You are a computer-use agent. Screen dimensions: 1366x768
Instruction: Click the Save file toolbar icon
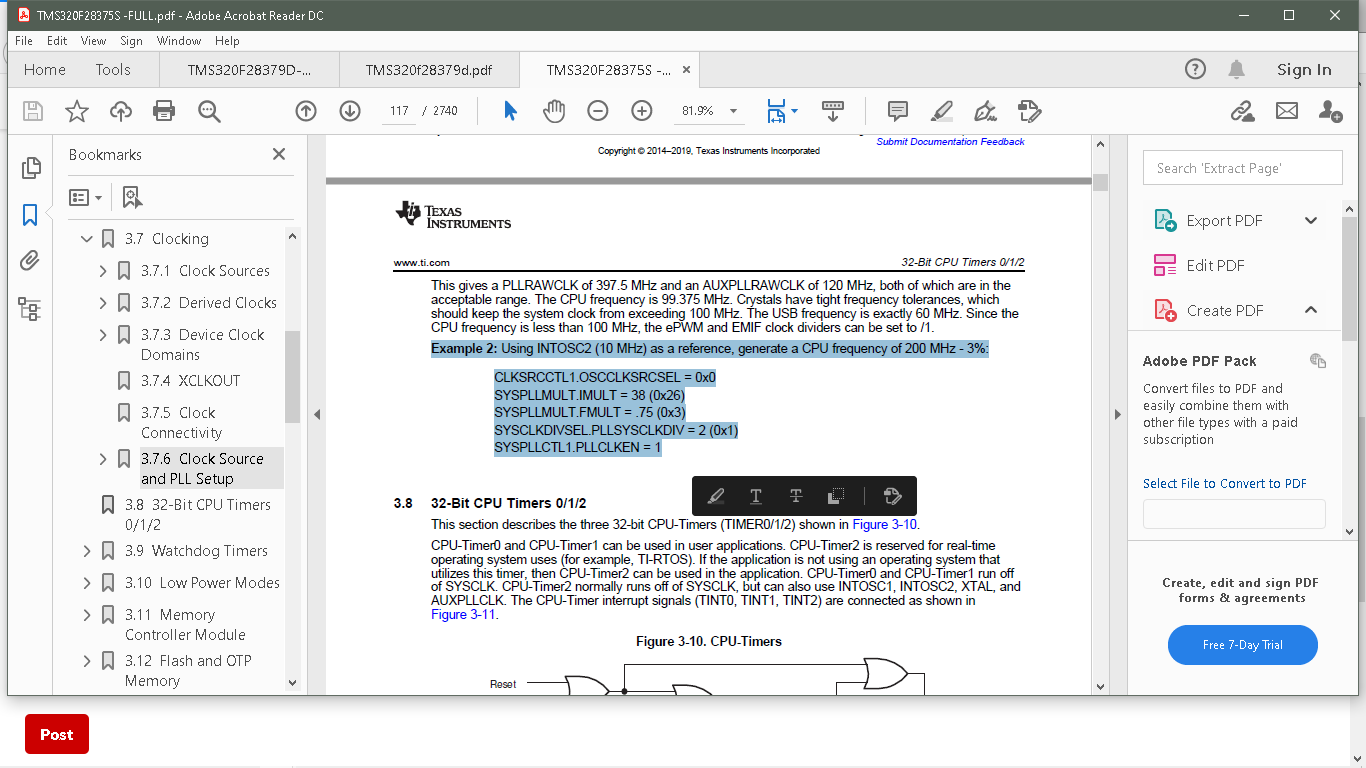(x=33, y=111)
